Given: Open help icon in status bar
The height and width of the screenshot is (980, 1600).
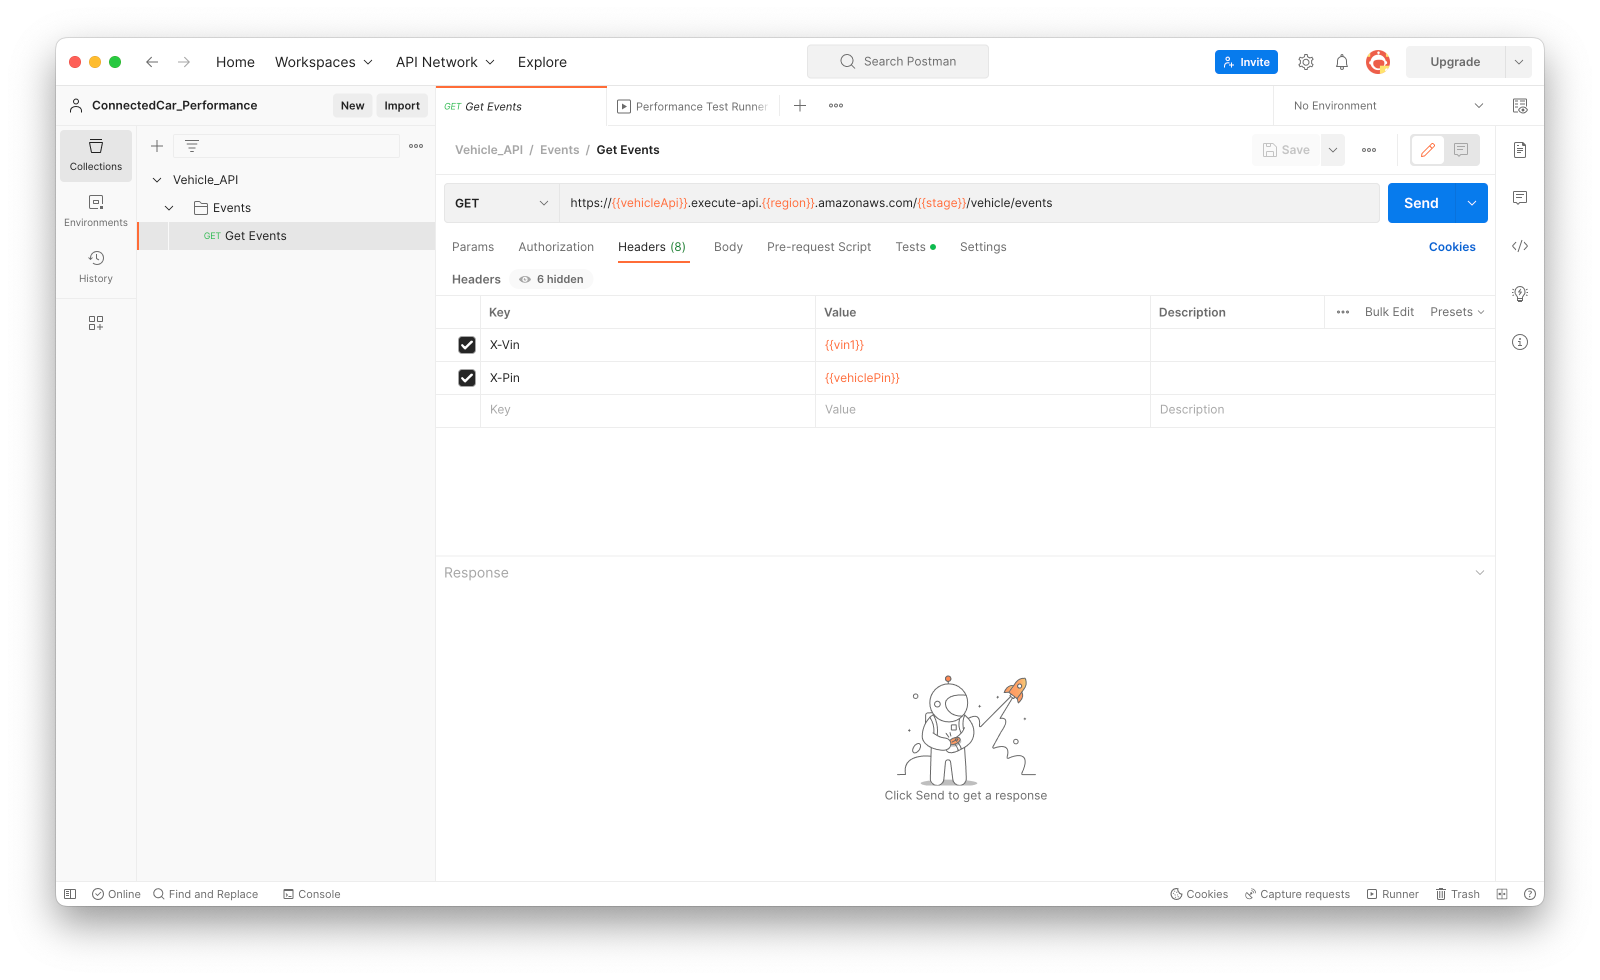Looking at the screenshot, I should (1530, 894).
